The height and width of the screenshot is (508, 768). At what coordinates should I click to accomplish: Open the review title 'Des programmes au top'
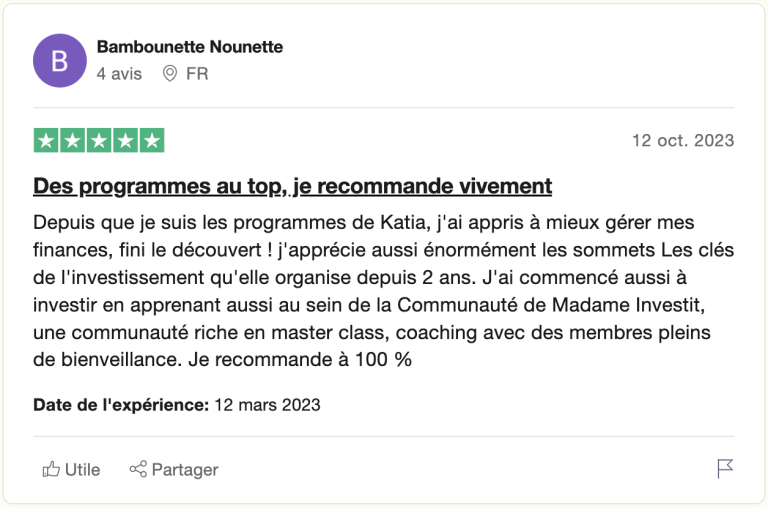pos(292,186)
